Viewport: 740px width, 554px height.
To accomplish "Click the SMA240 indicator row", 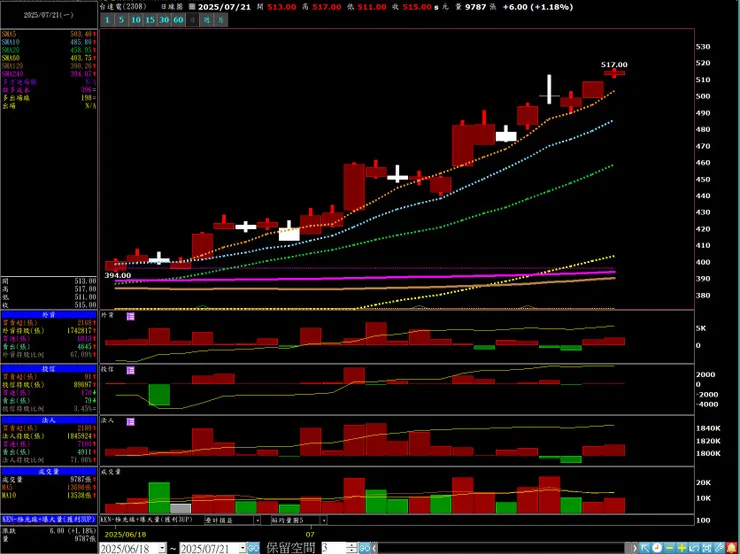I will [49, 74].
